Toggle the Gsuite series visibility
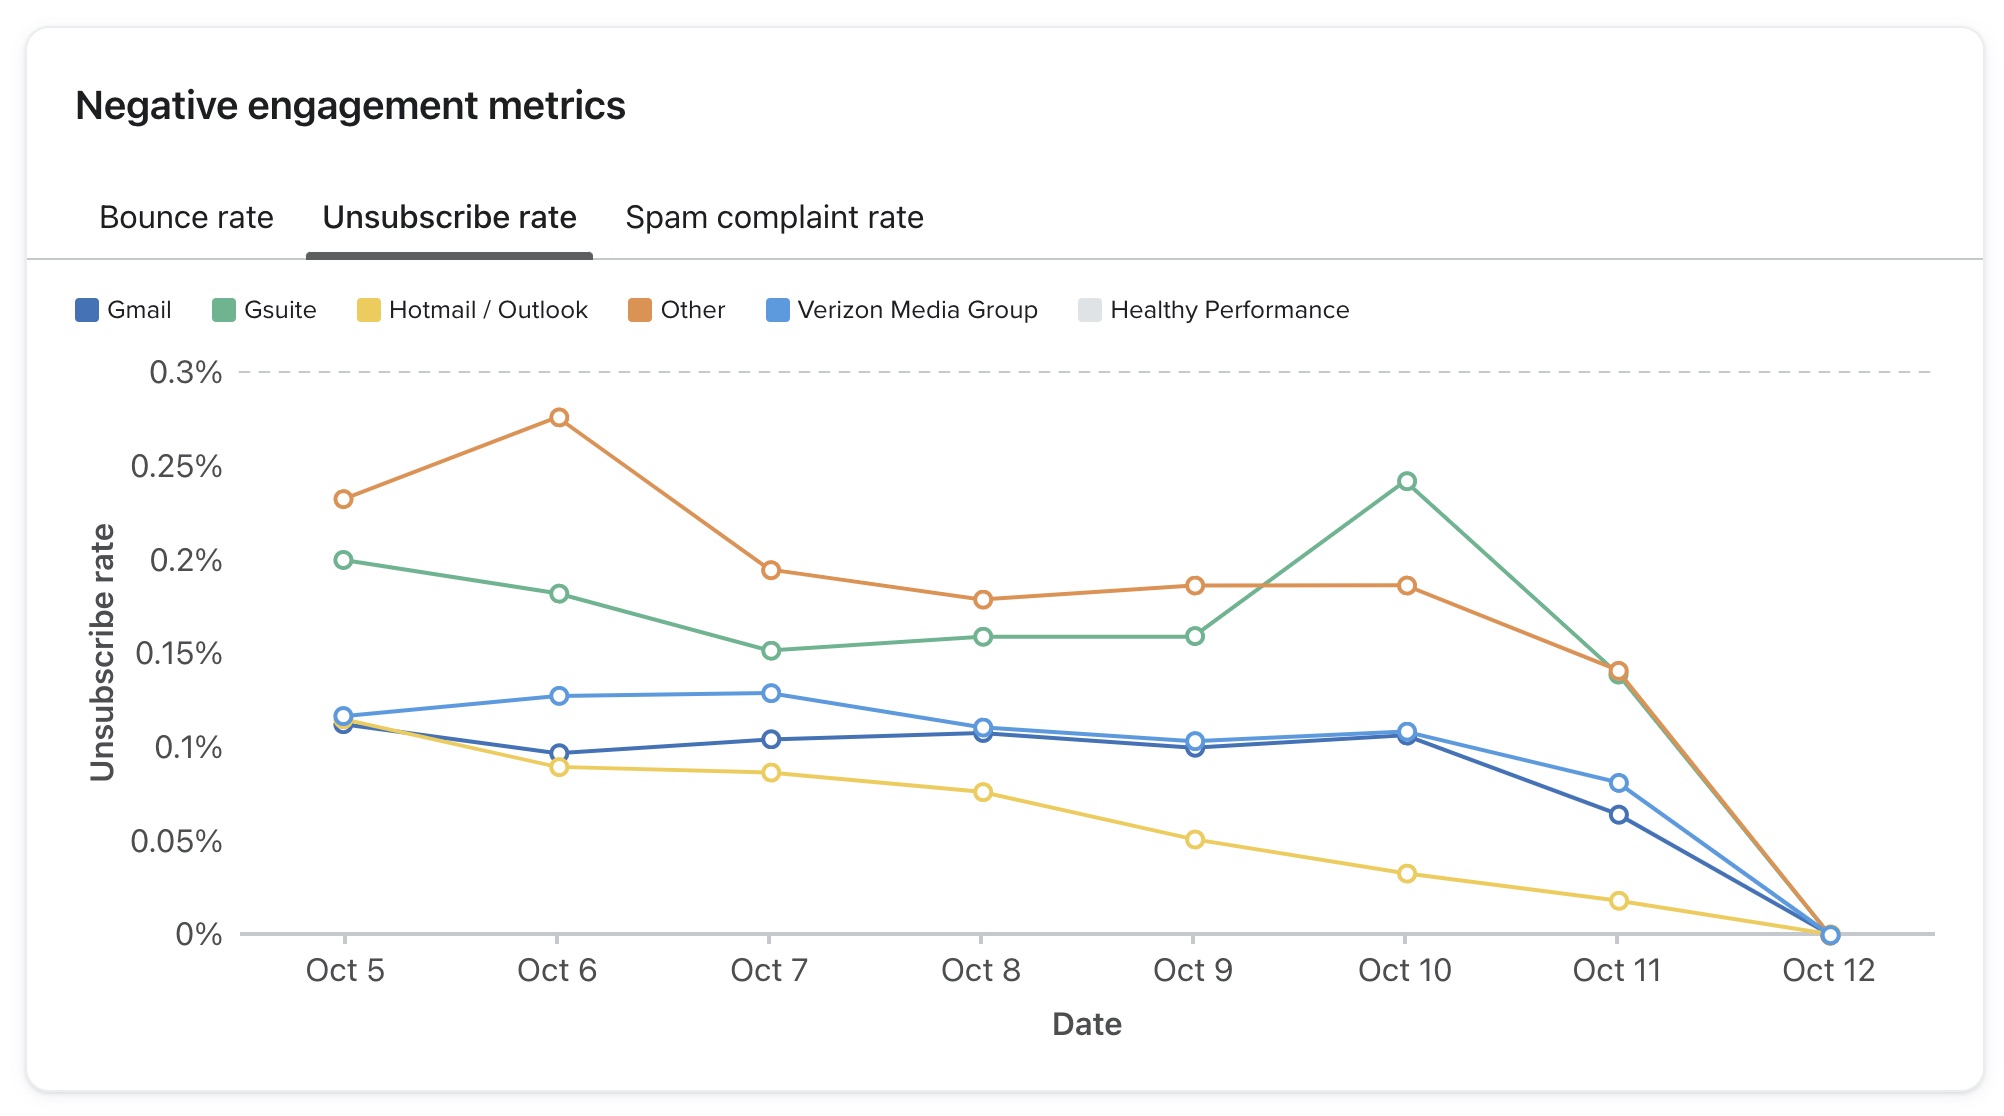Image resolution: width=2004 pixels, height=1116 pixels. (x=265, y=310)
